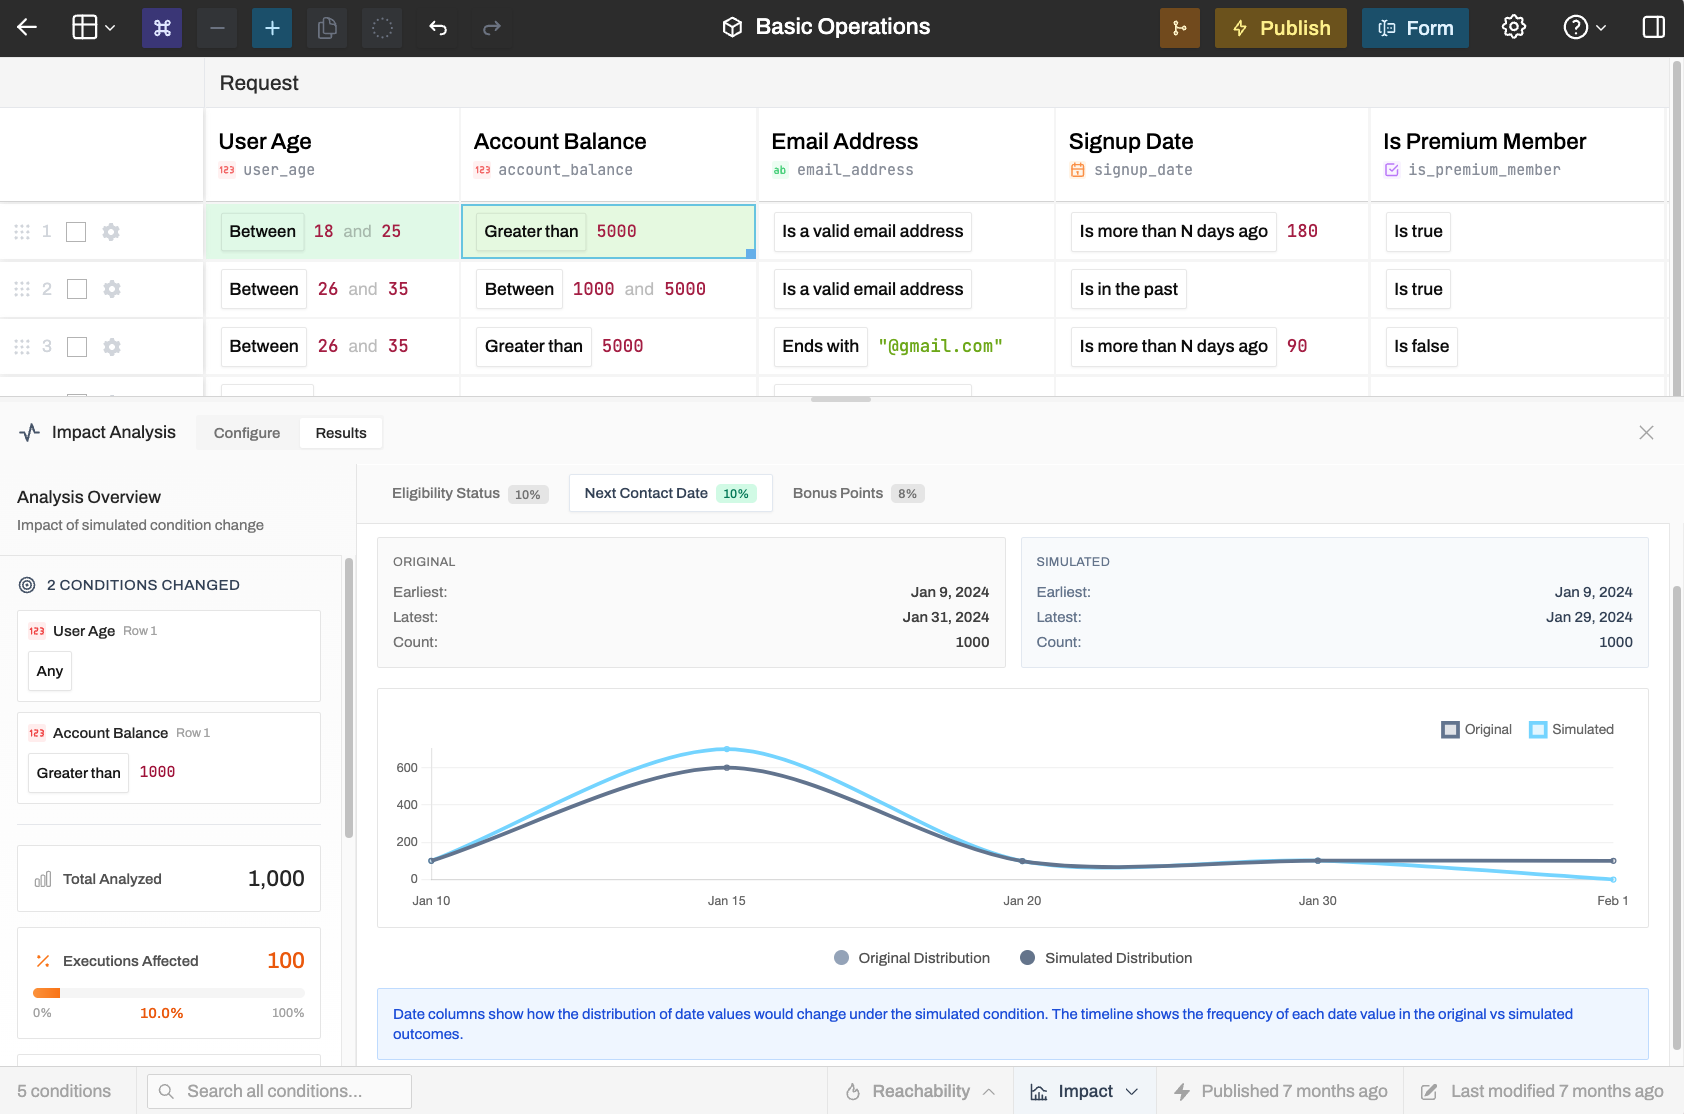
Task: Click the plus add button in toolbar
Action: [272, 28]
